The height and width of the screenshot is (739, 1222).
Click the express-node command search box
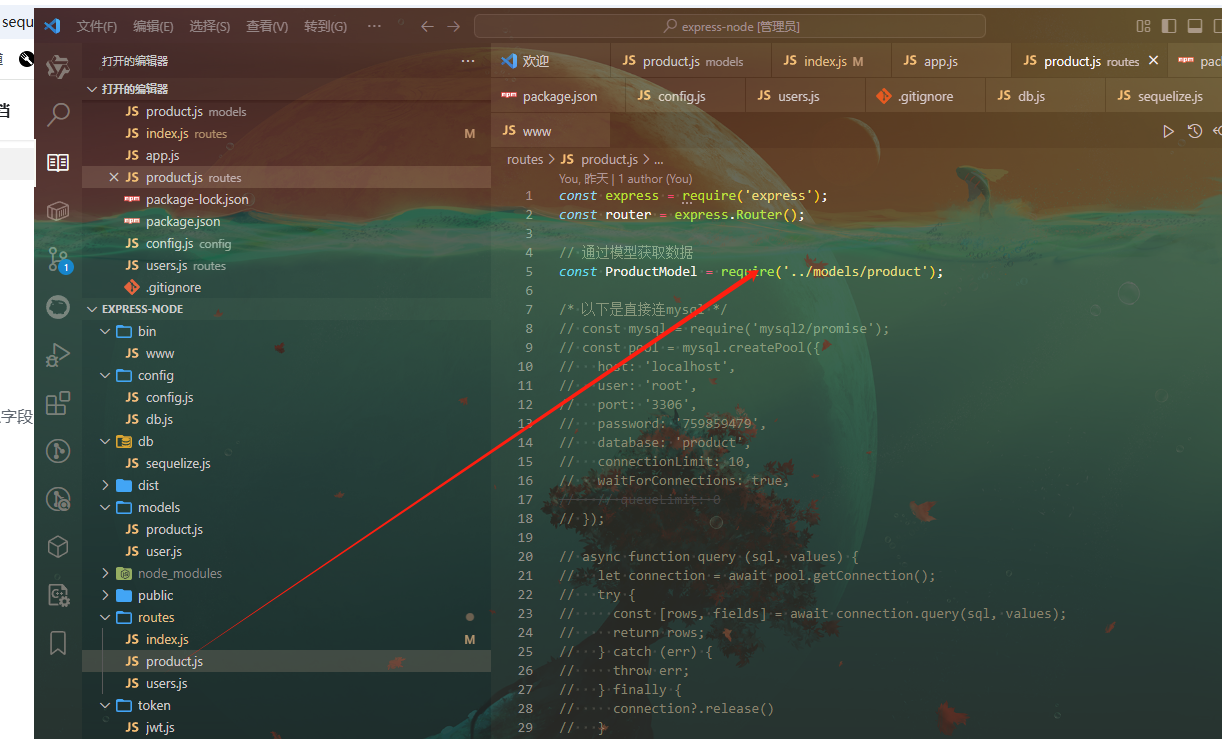coord(730,27)
